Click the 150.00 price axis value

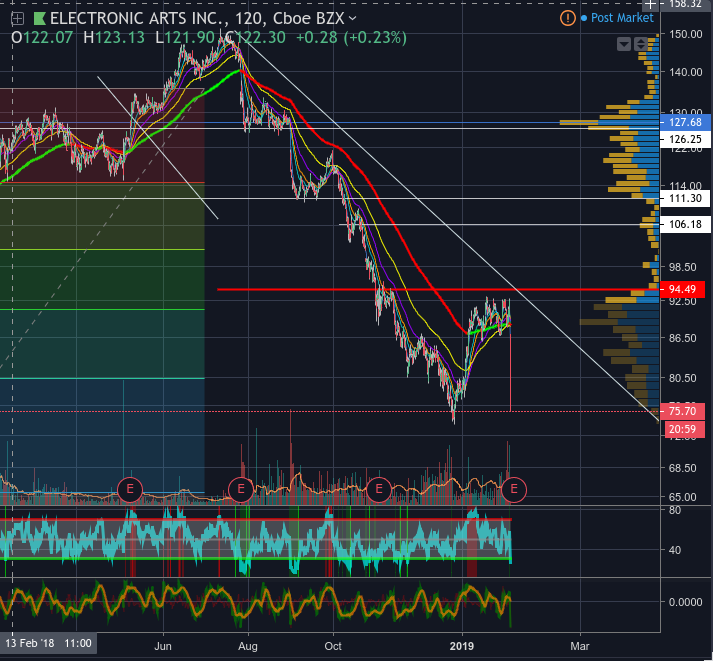click(x=686, y=34)
